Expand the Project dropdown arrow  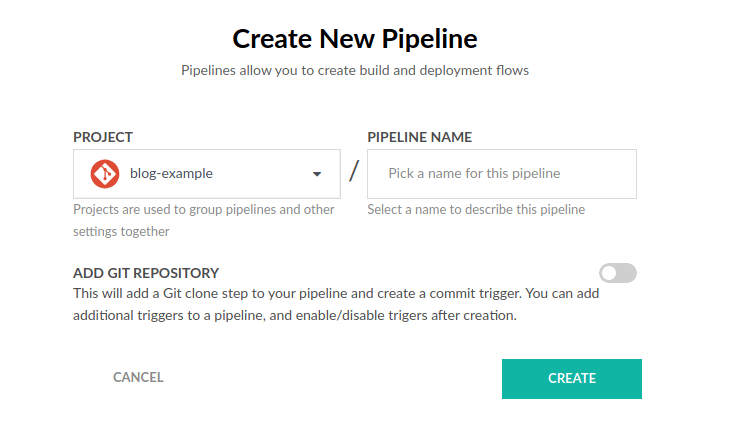[317, 174]
